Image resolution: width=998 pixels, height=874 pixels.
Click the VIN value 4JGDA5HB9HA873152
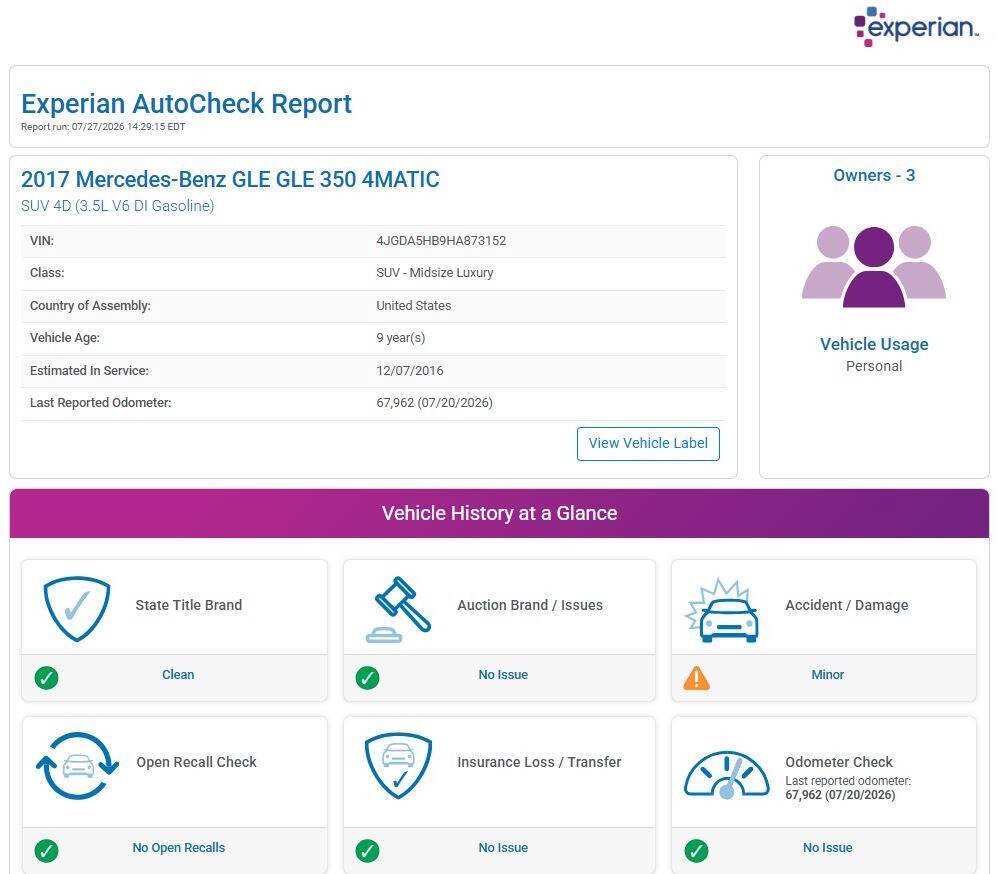coord(441,241)
